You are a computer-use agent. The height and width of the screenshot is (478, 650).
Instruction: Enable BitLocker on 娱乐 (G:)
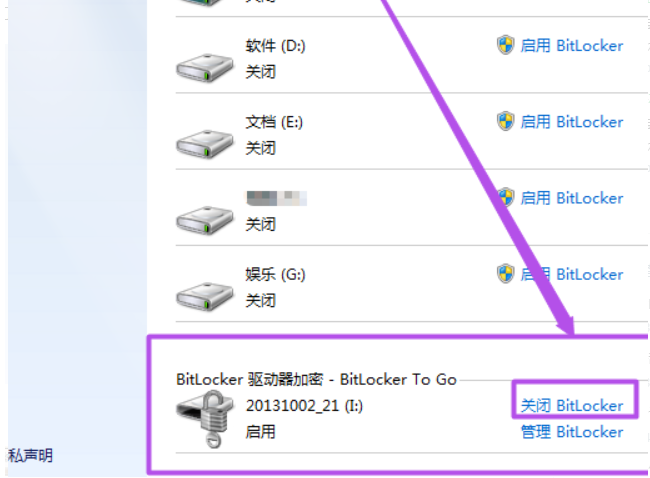tap(572, 274)
